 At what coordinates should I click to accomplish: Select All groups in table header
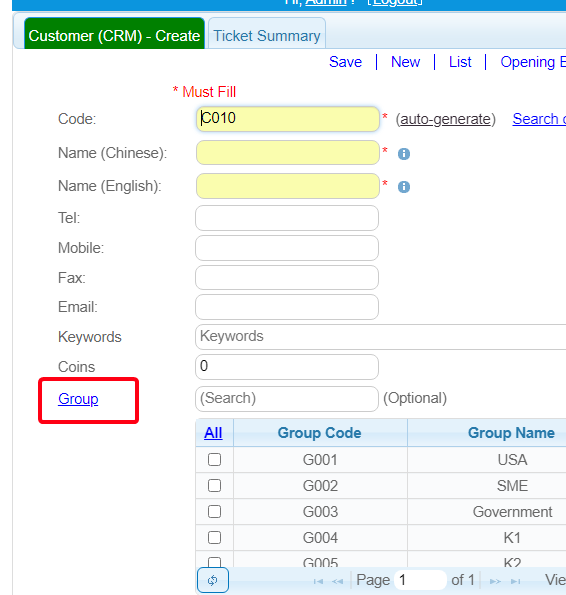click(x=213, y=433)
